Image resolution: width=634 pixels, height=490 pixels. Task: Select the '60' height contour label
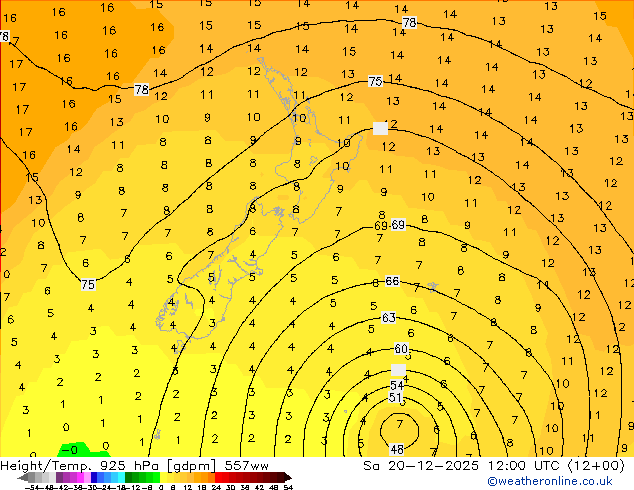tap(401, 348)
